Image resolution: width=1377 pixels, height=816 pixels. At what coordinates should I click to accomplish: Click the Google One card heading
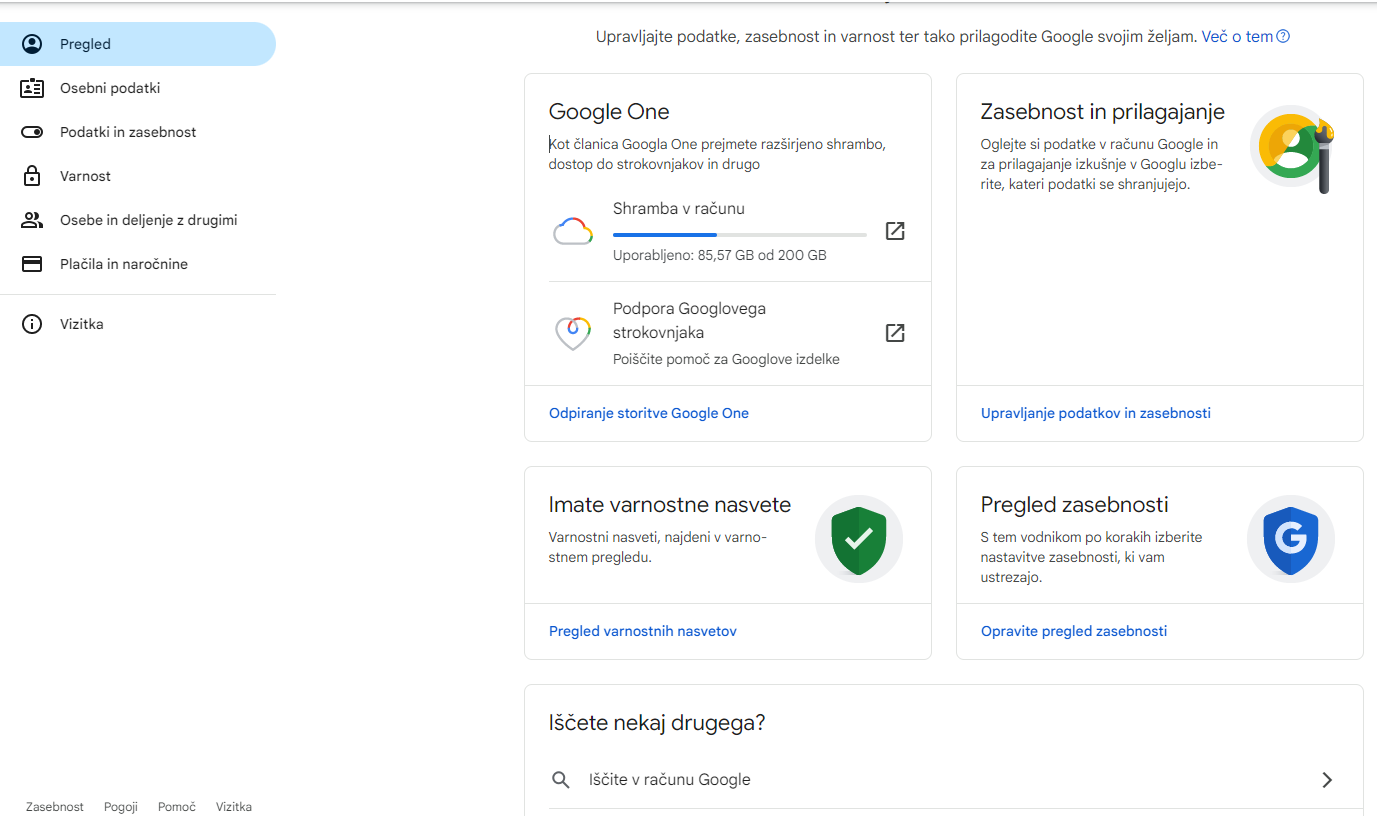click(609, 112)
